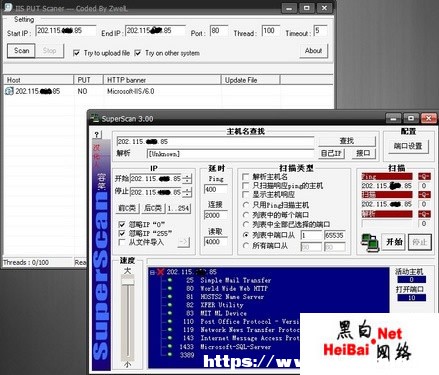439x375 pixels.
Task: Click the red -Q- button next to Ping
Action: (x=424, y=177)
